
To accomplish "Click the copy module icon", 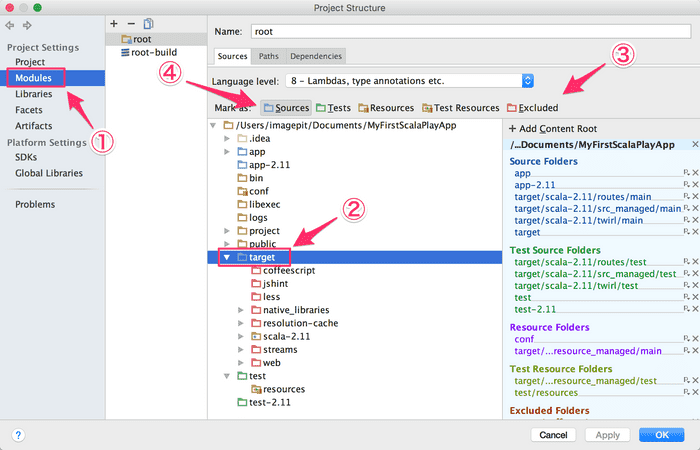I will 148,23.
